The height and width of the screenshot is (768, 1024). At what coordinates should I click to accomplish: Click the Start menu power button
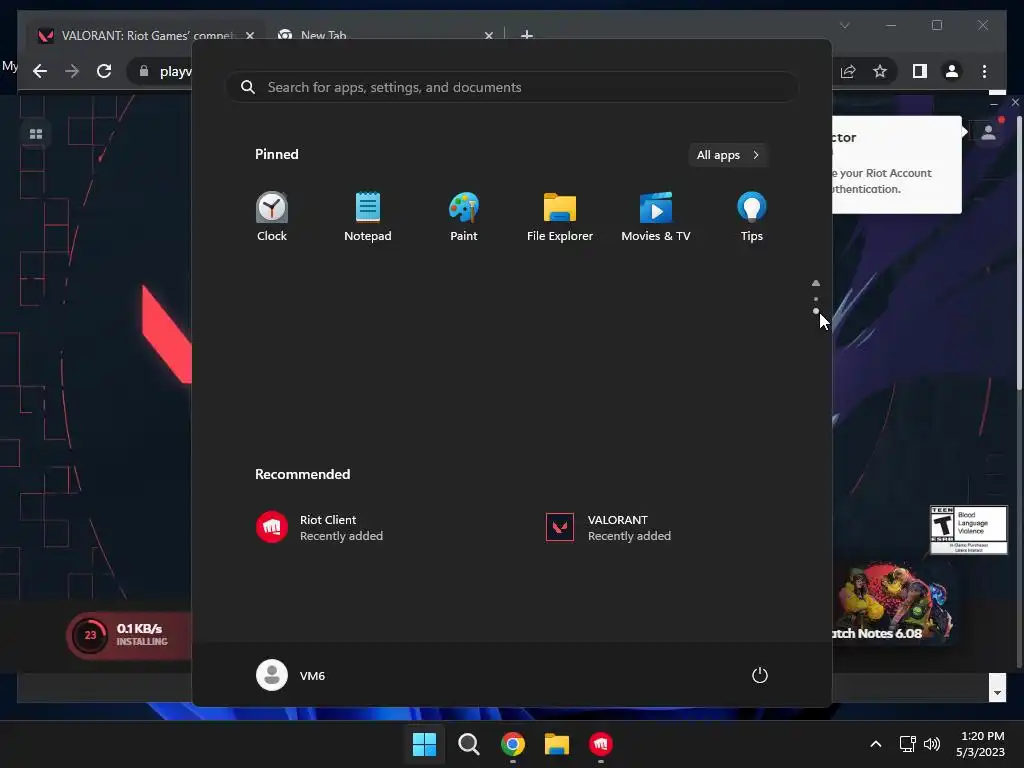(760, 675)
